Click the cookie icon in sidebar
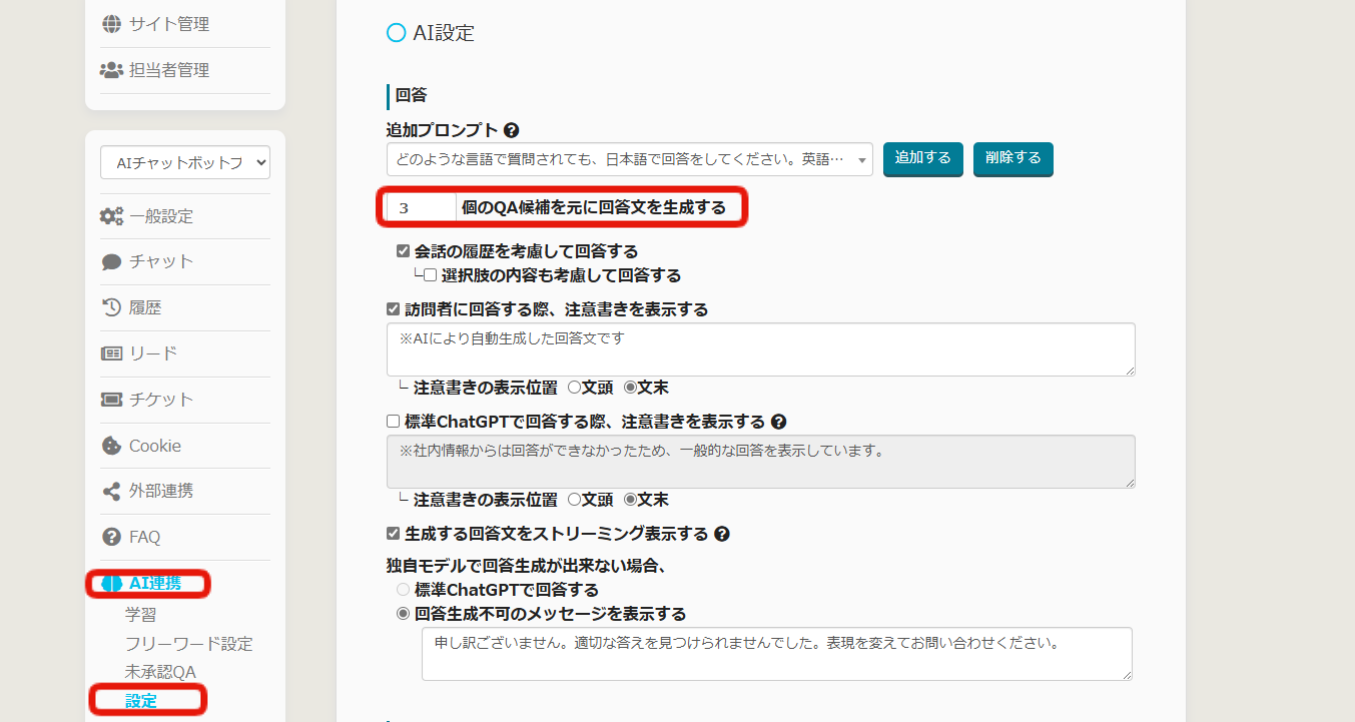 click(x=112, y=446)
